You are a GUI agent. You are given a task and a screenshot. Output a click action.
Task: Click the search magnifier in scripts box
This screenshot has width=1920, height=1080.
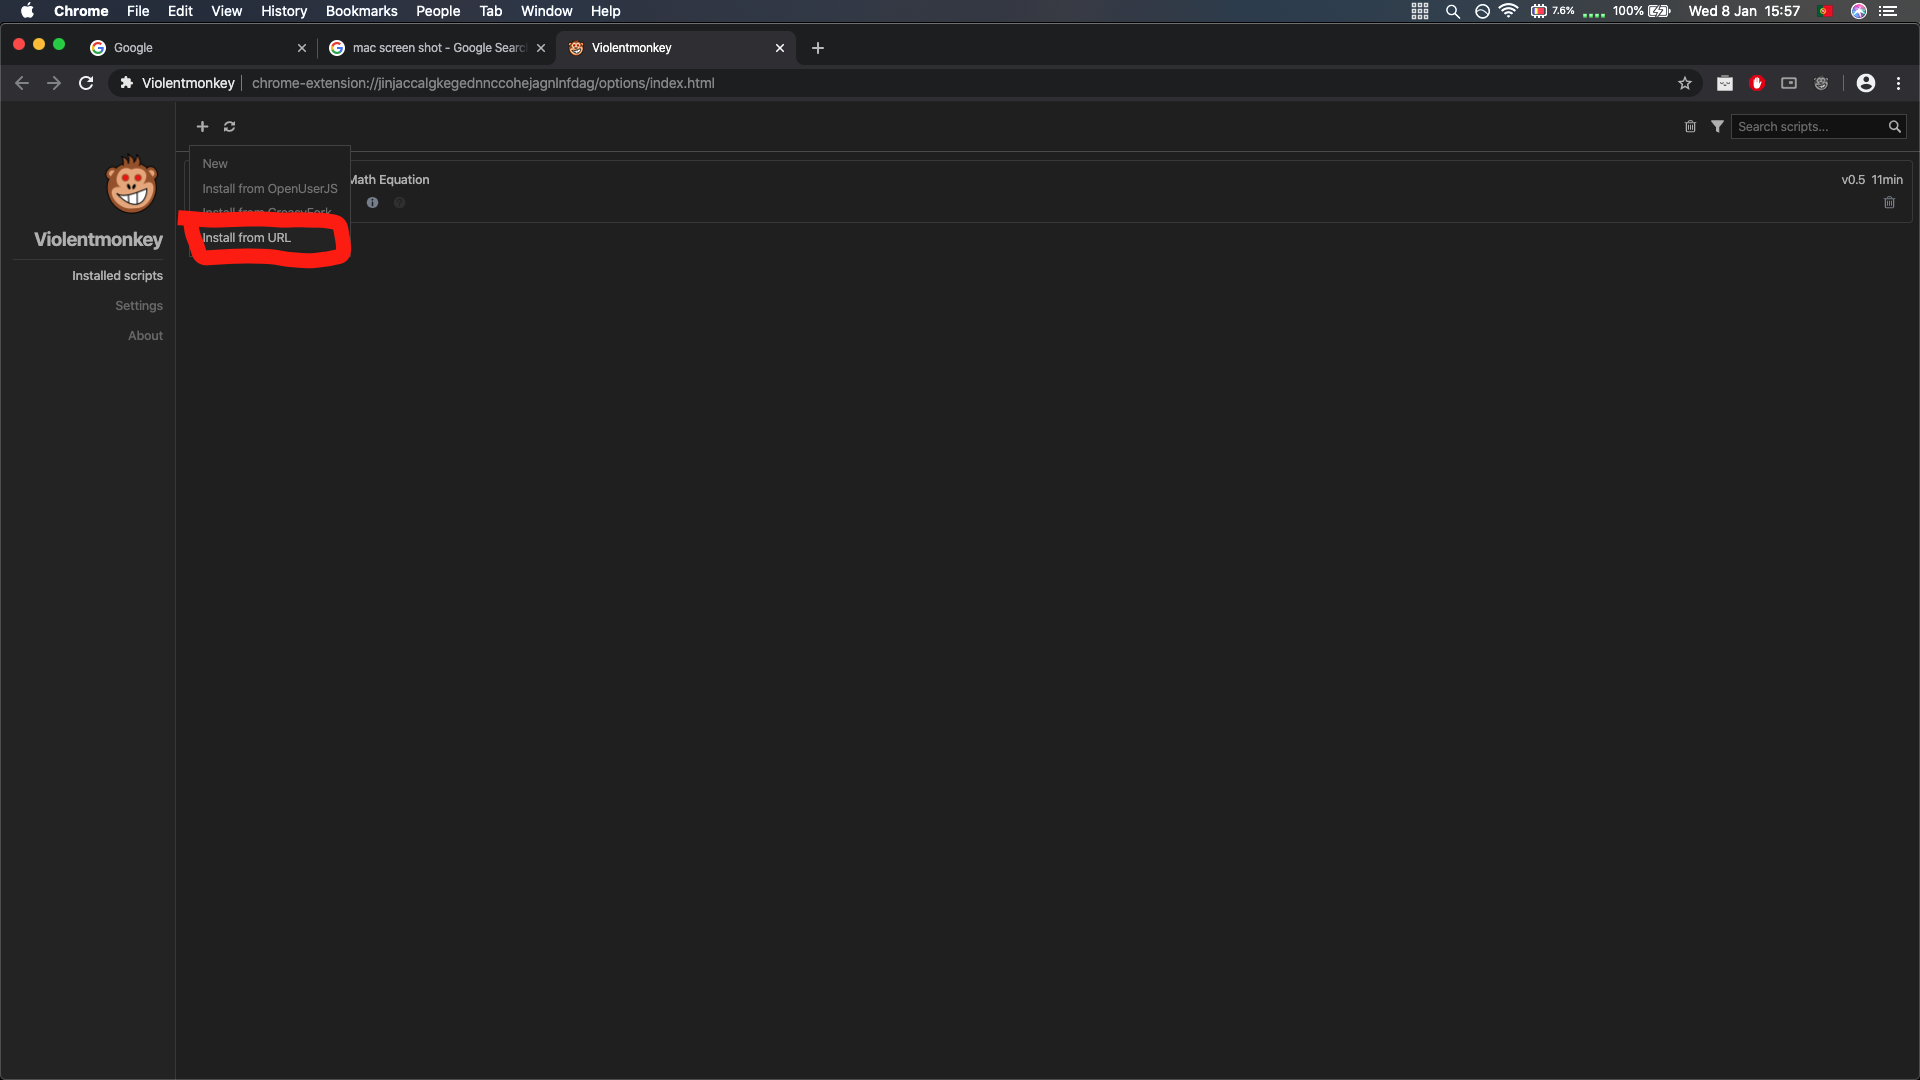point(1894,127)
